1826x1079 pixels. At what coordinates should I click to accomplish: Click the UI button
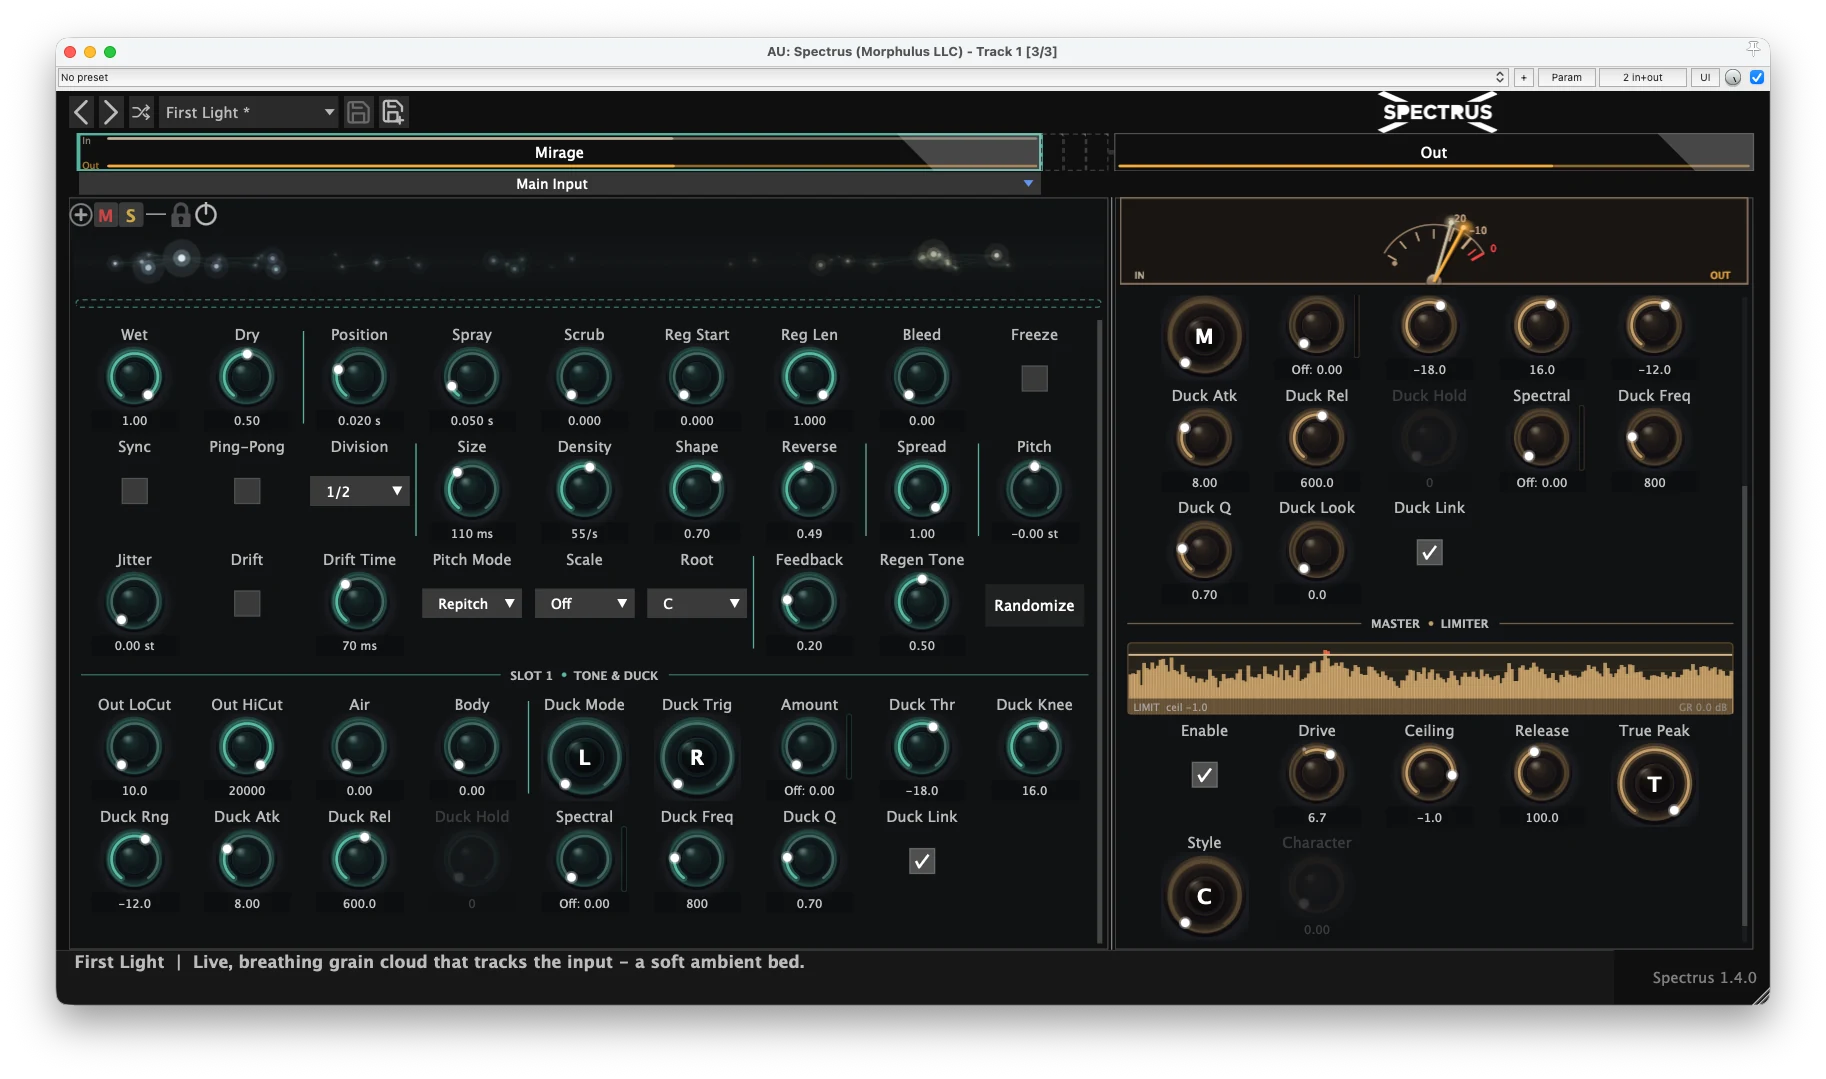[x=1705, y=77]
